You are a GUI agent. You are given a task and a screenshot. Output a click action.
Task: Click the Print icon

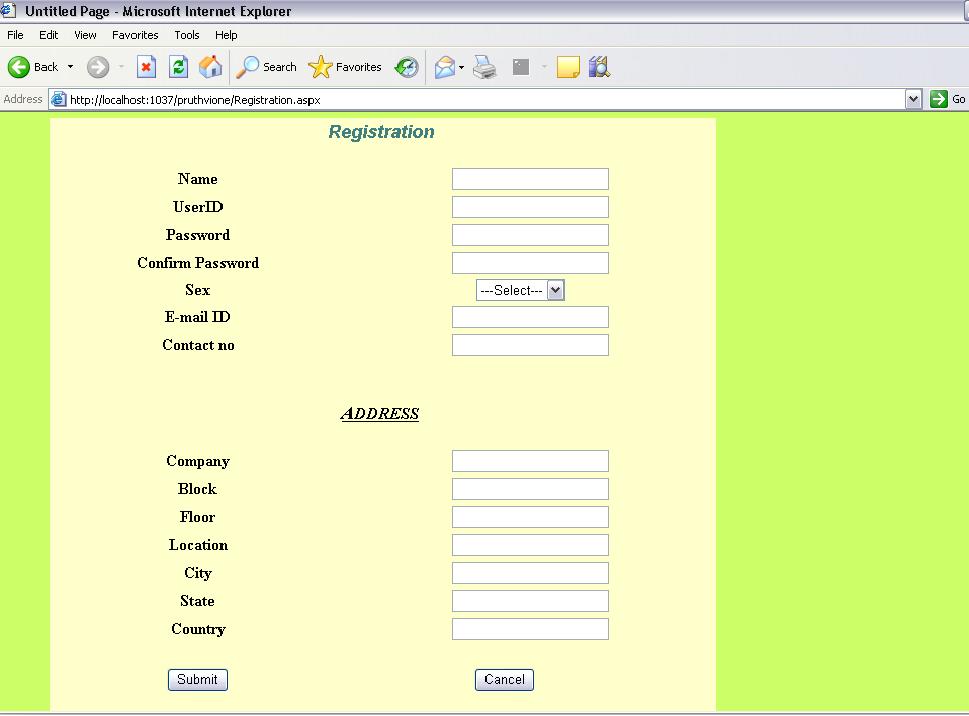(484, 67)
